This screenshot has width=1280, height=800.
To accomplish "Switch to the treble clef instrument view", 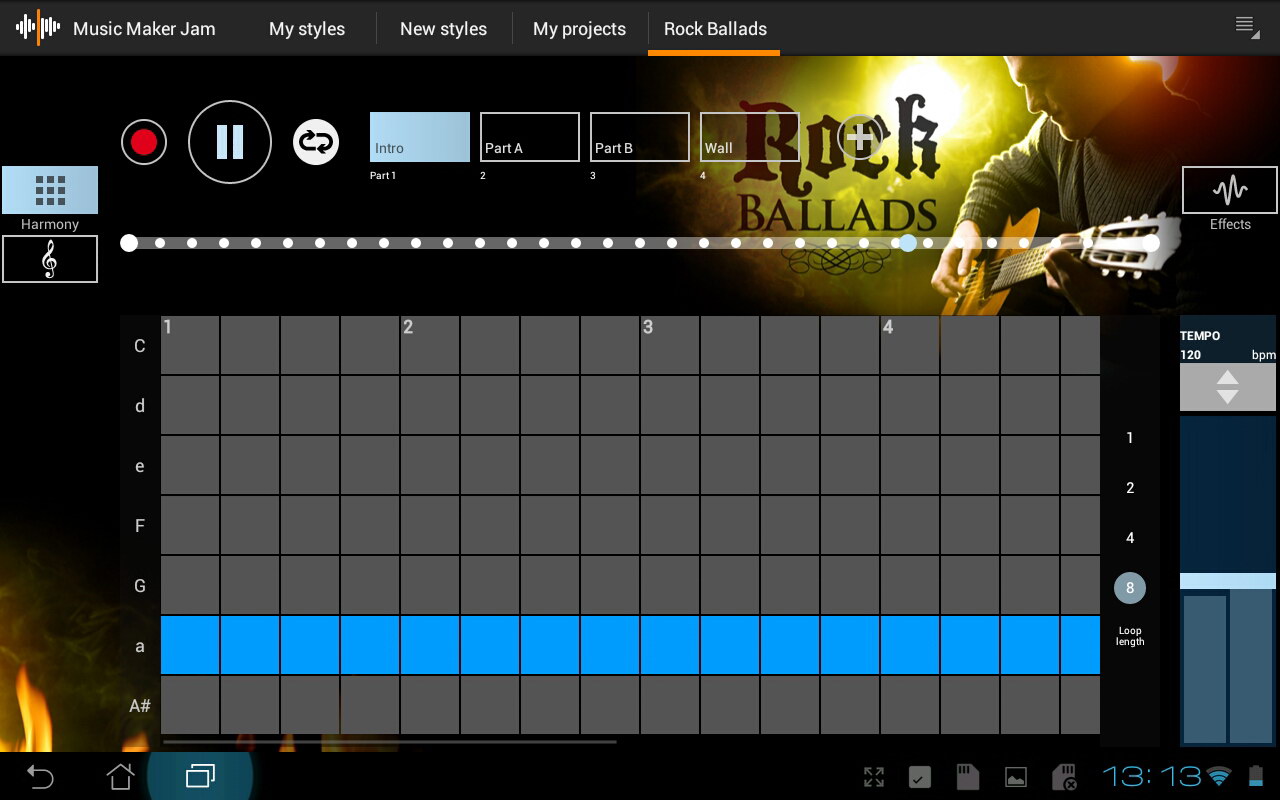I will pos(50,259).
